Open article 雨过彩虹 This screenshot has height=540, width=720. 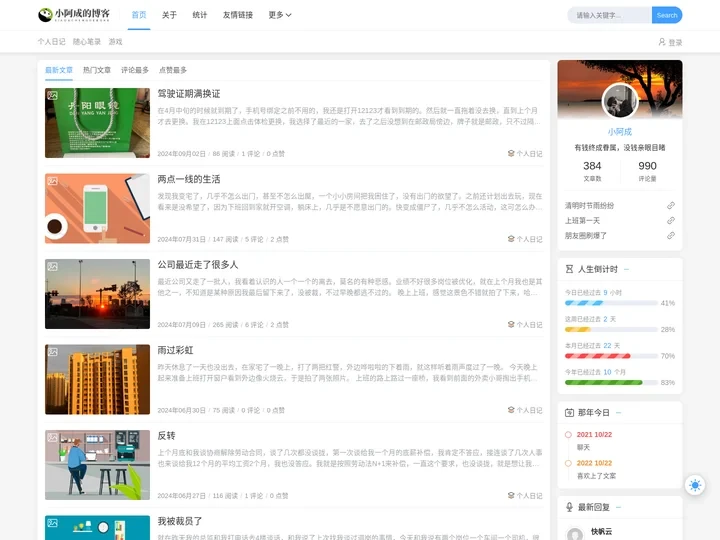click(x=175, y=350)
